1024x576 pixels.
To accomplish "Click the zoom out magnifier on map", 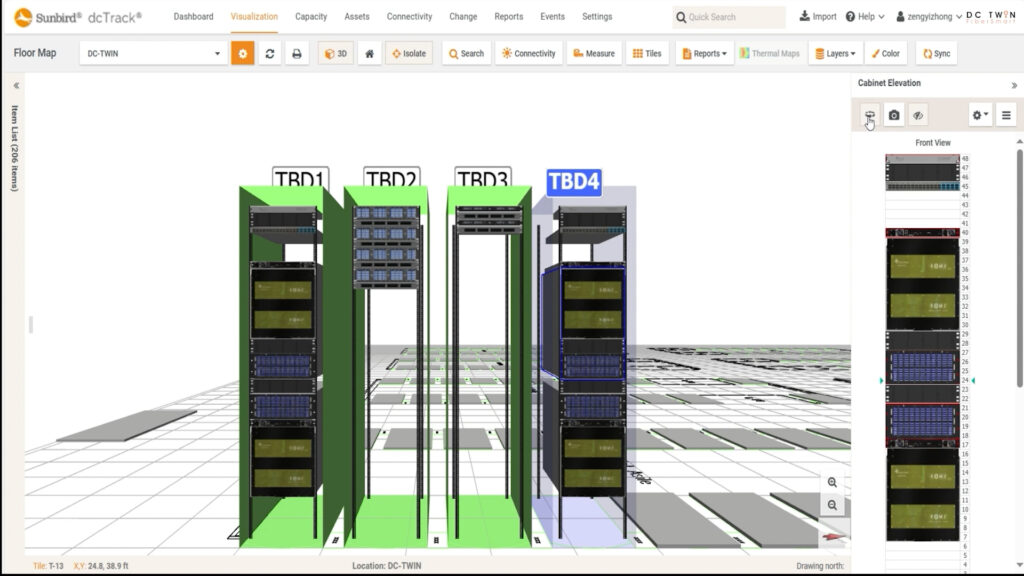I will (832, 505).
